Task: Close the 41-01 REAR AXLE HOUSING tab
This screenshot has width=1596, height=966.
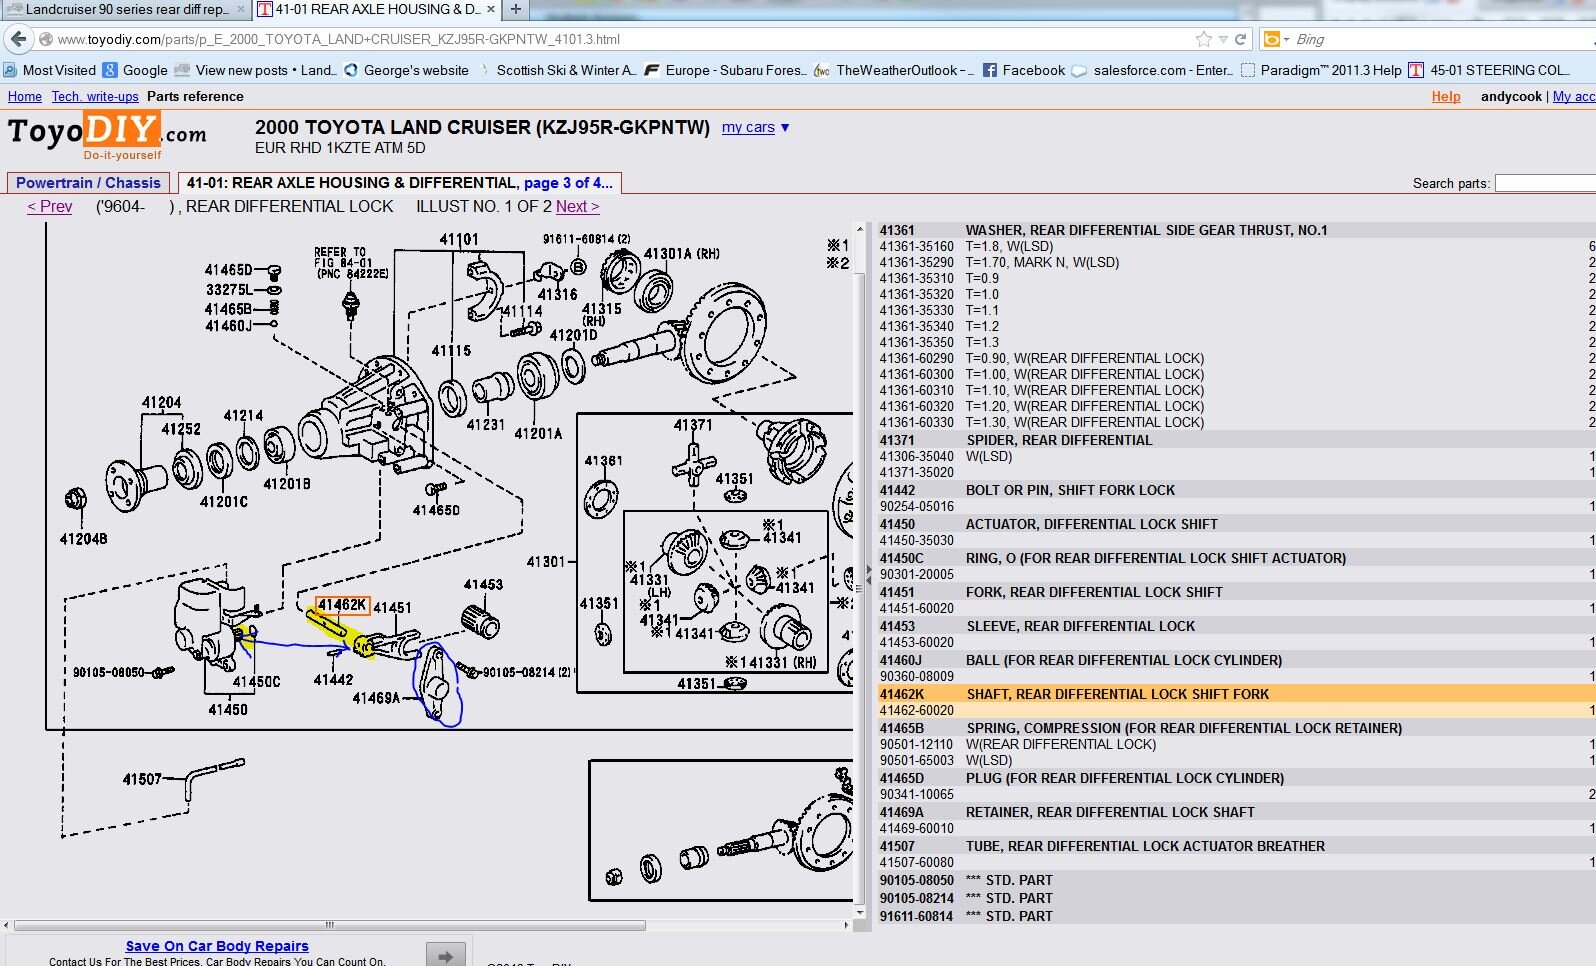Action: [x=490, y=9]
